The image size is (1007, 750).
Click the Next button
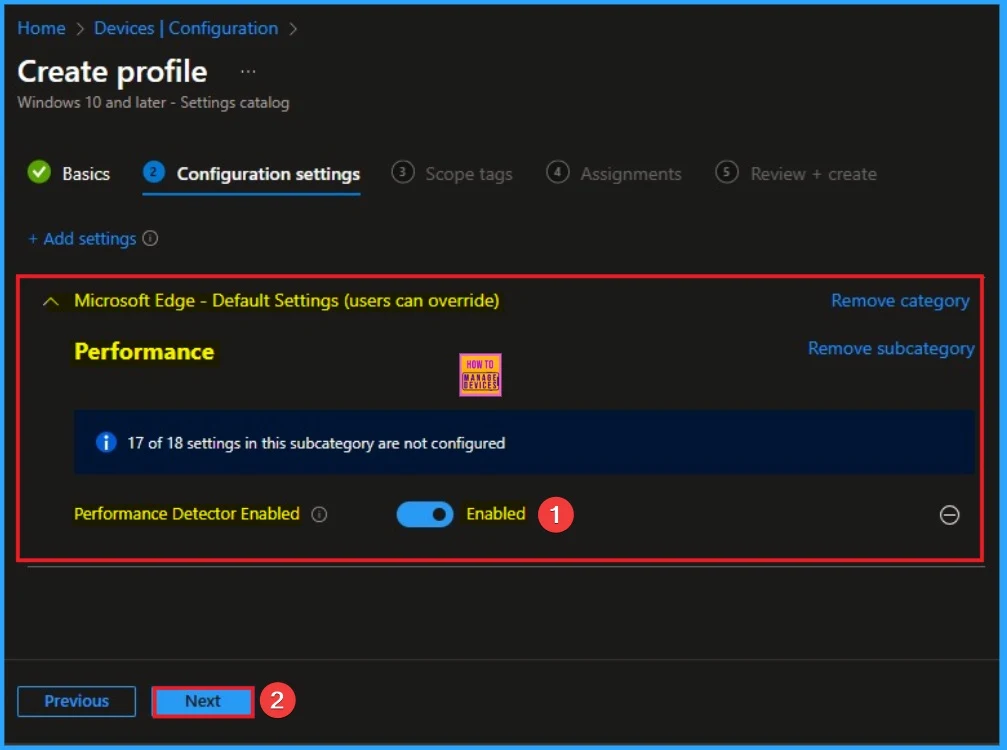[x=203, y=701]
